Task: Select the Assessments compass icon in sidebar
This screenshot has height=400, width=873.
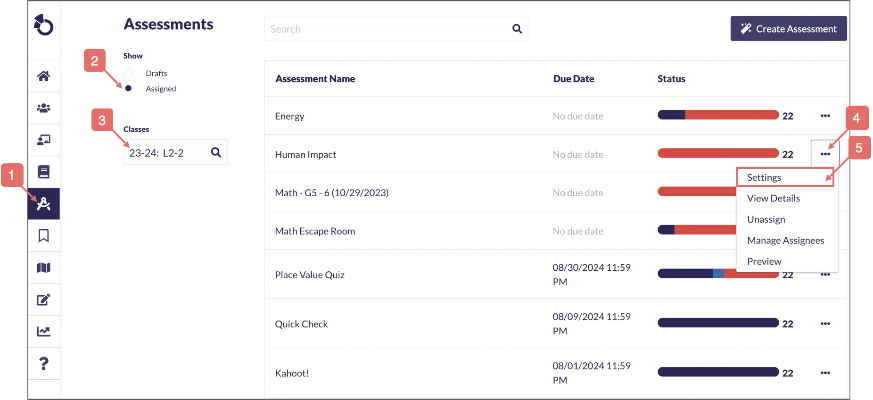Action: coord(43,204)
